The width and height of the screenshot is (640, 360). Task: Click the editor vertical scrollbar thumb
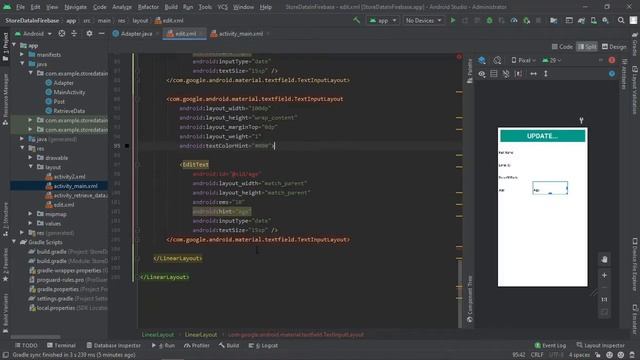click(460, 293)
